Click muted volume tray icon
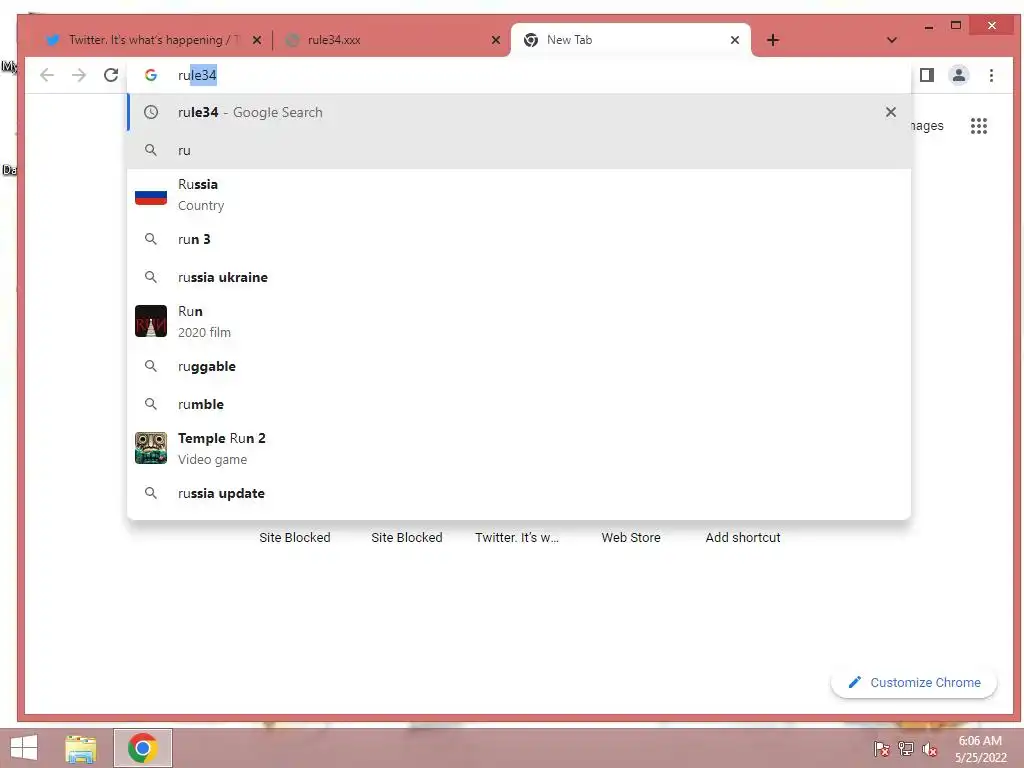Screen dimensions: 1024x768 click(929, 749)
